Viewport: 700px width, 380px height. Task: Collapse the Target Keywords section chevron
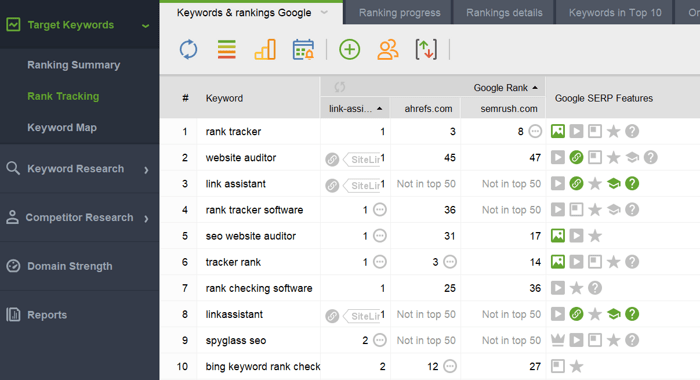pos(146,26)
